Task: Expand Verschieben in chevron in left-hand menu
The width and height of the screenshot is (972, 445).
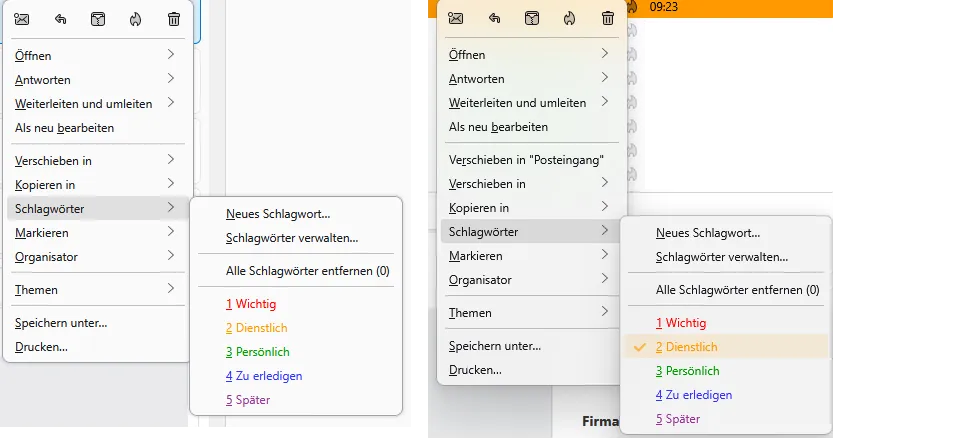Action: (171, 159)
